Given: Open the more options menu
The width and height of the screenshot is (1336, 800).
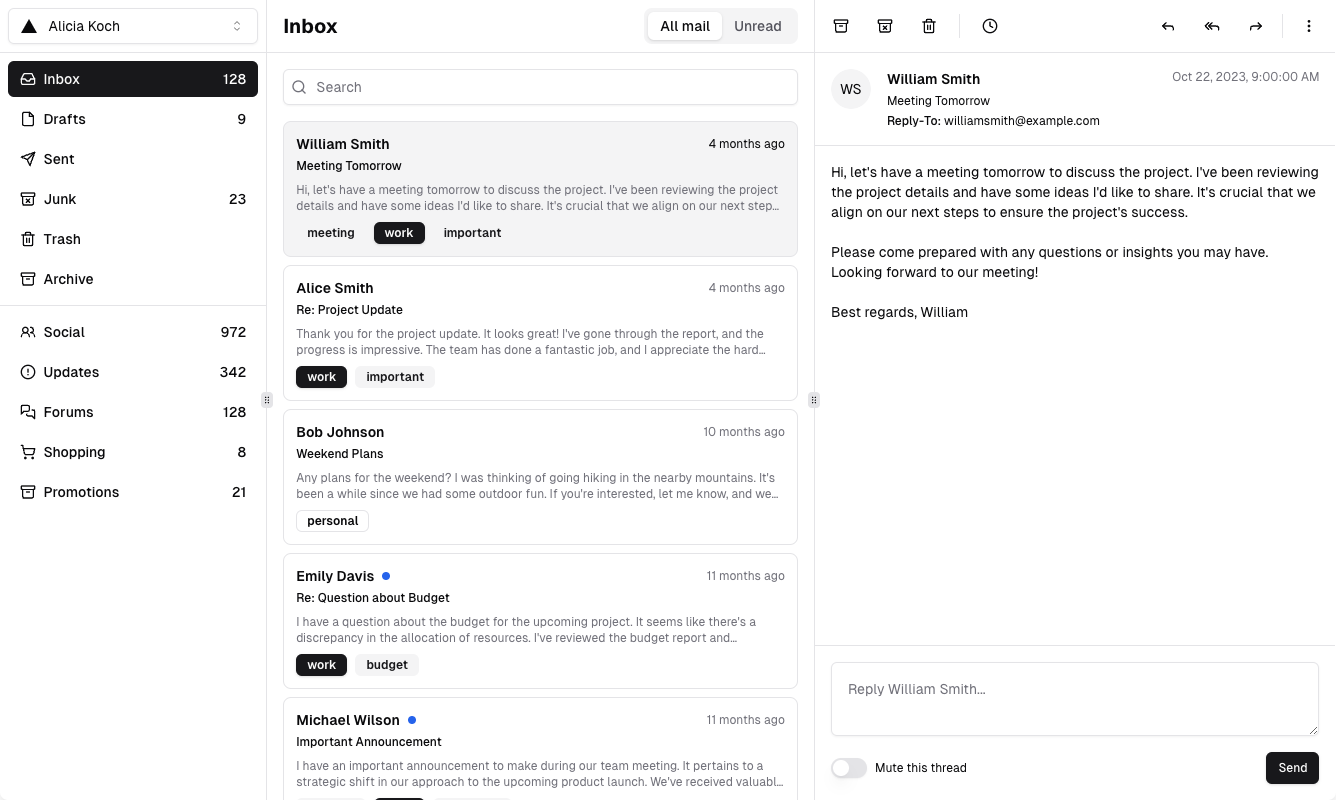Looking at the screenshot, I should point(1309,26).
